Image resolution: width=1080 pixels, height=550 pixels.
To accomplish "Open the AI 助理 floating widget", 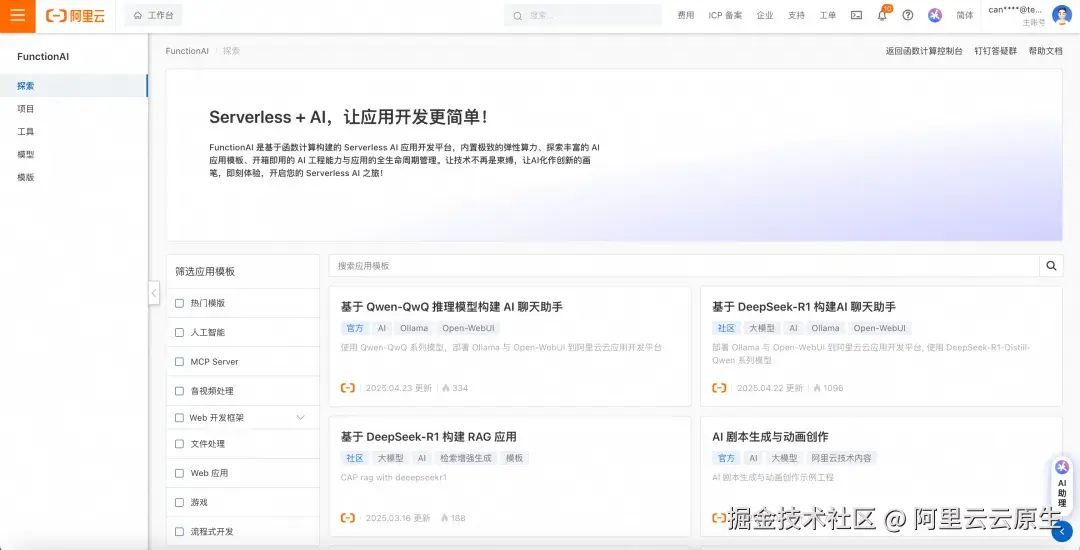I will (x=1062, y=484).
